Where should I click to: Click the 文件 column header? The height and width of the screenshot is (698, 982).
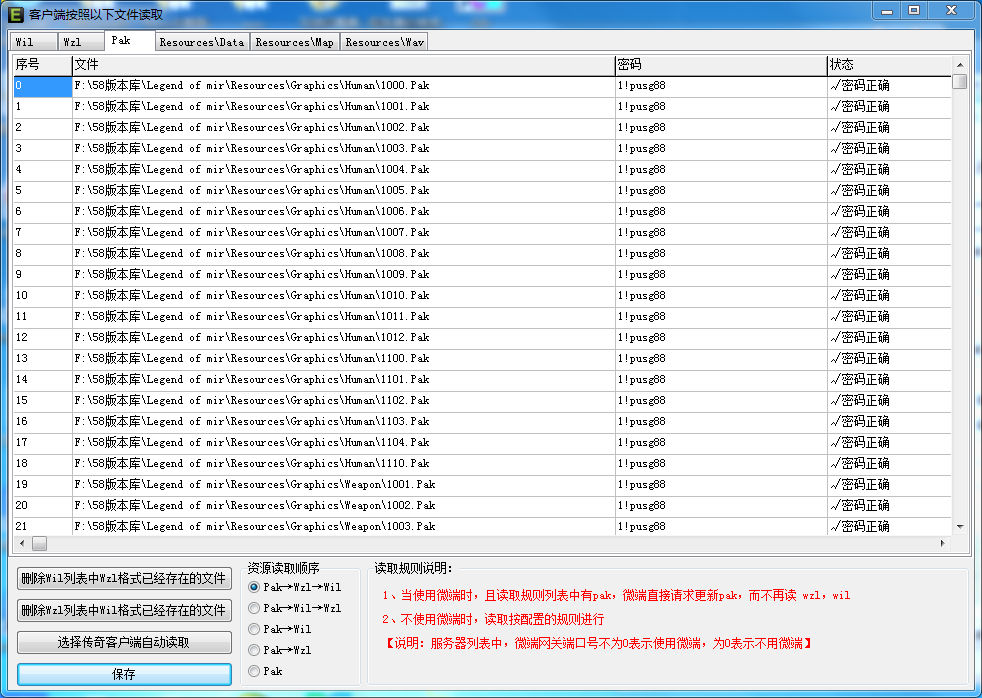pos(342,65)
